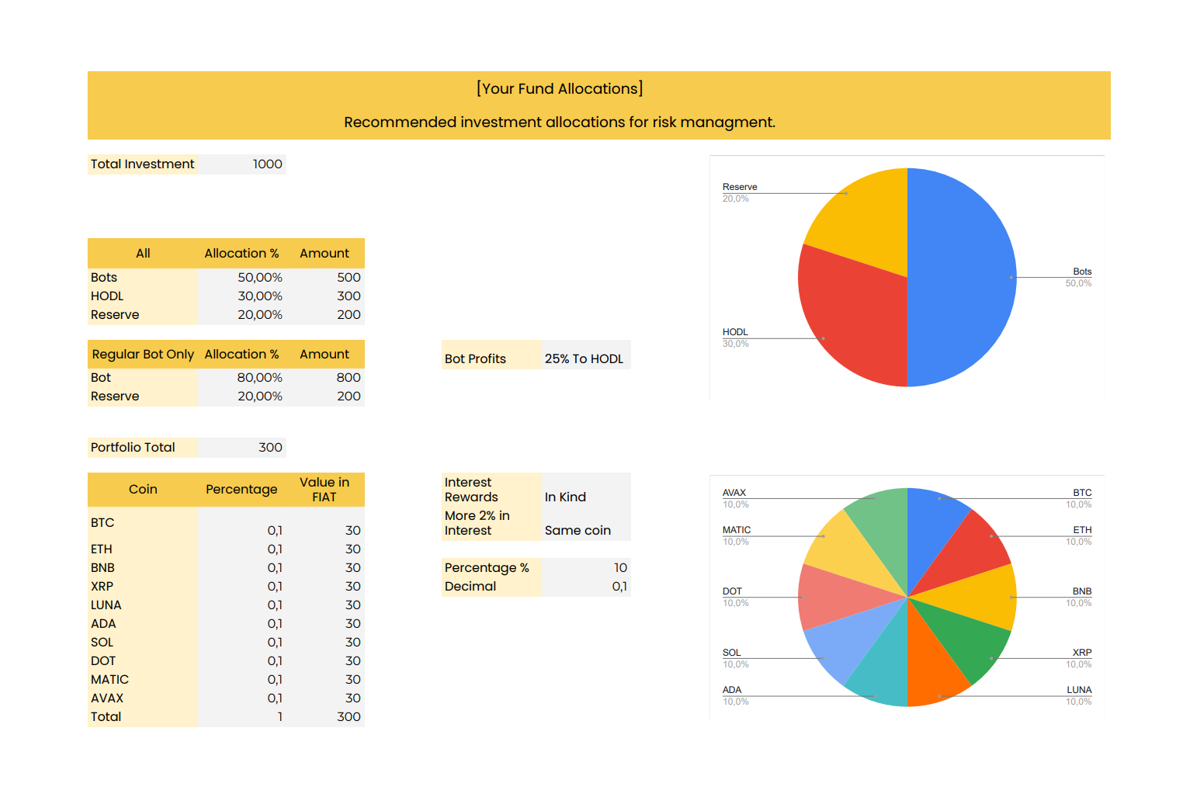Click the Bots allocation 50,00% cell
Screen dimensions: 1200x800
241,278
